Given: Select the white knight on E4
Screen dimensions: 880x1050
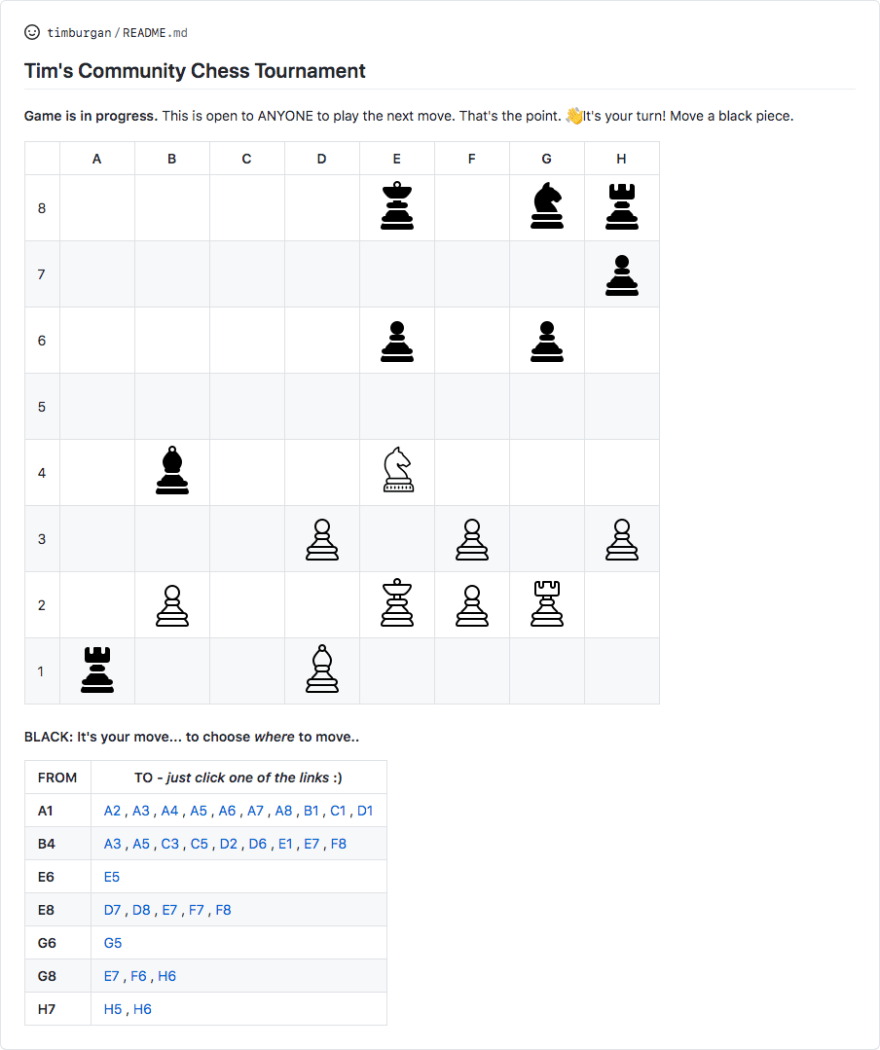Looking at the screenshot, I should [x=397, y=470].
